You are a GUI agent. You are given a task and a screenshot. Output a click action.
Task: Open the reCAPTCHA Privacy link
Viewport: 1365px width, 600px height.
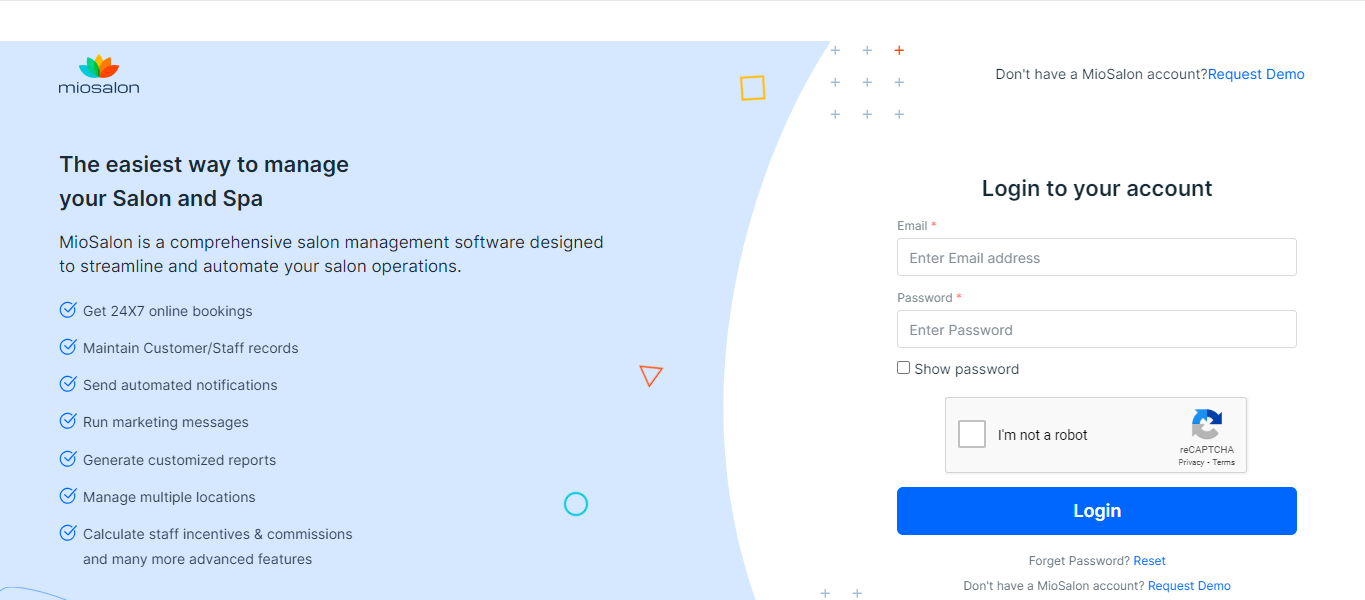click(x=1190, y=463)
